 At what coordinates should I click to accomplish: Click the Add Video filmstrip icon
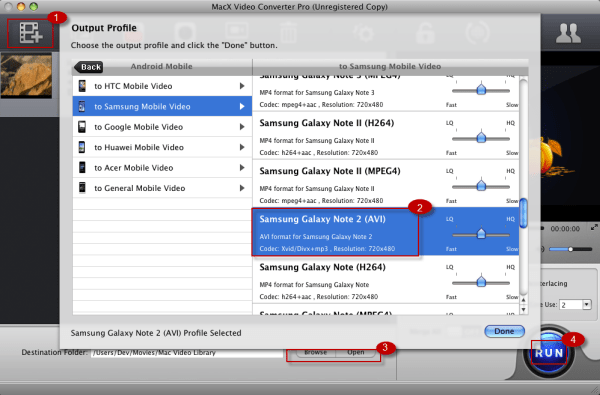pyautogui.click(x=31, y=33)
